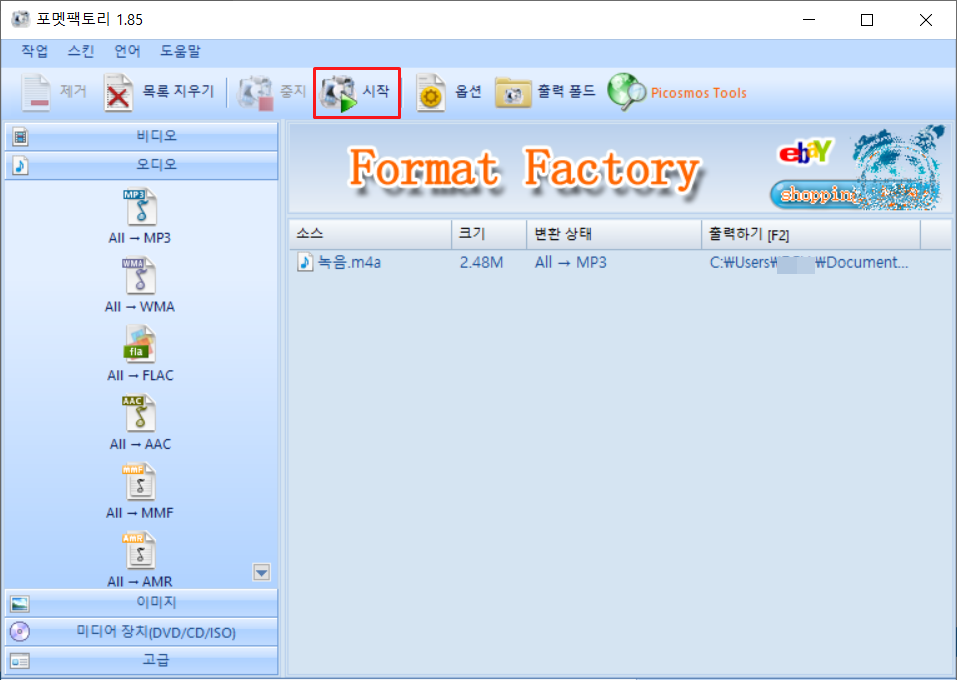This screenshot has height=680, width=957.
Task: Open the 작업 menu
Action: tap(35, 51)
